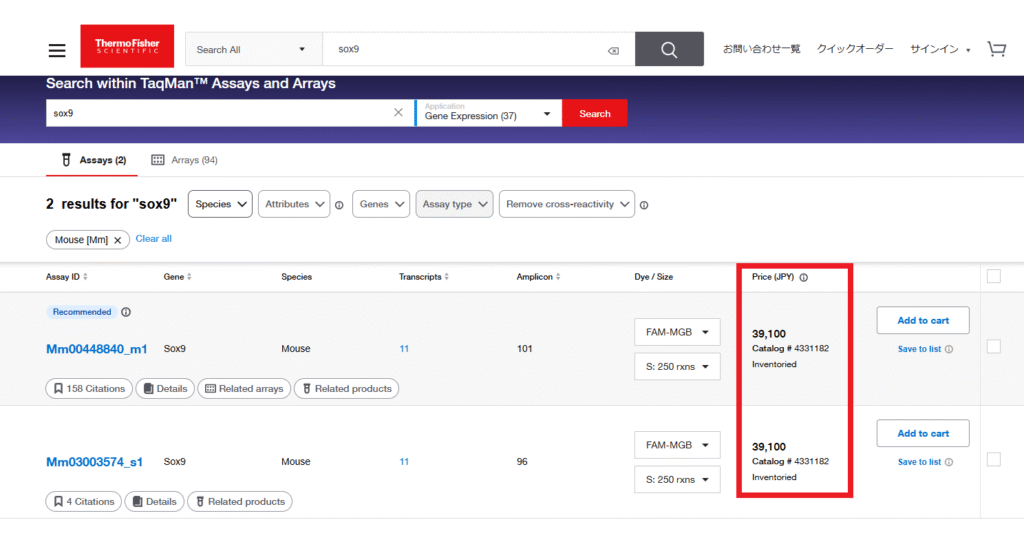Add Mm00448840_m1 to cart
This screenshot has width=1024, height=540.
pyautogui.click(x=922, y=320)
